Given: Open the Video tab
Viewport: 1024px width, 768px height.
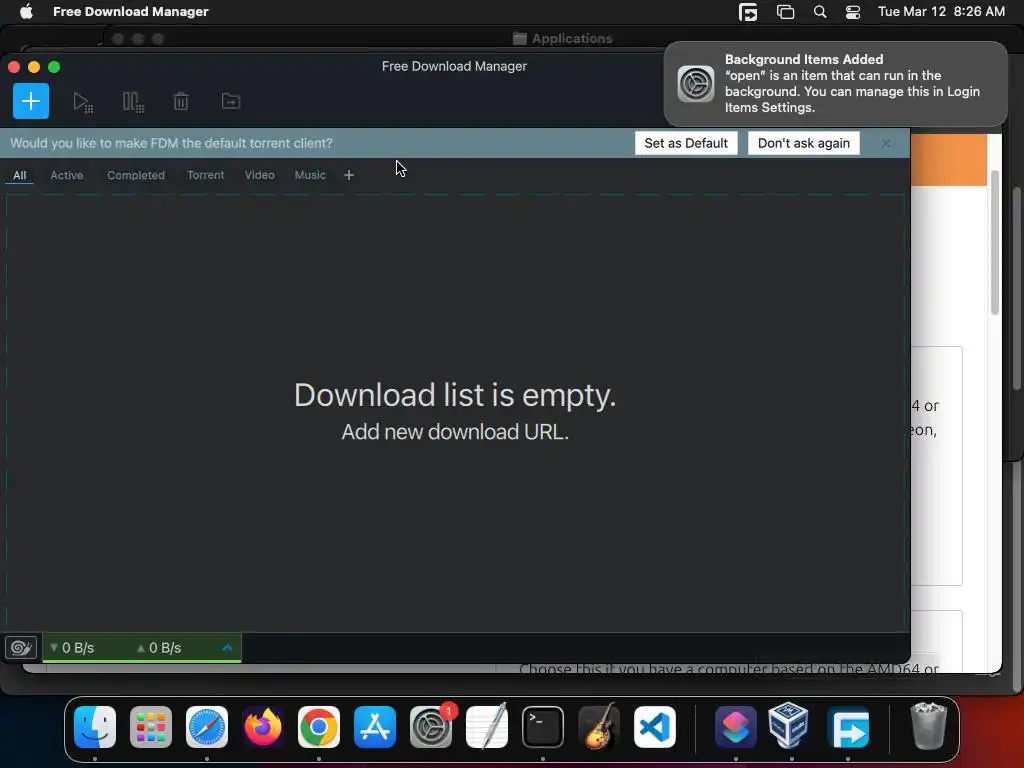Looking at the screenshot, I should click(259, 175).
